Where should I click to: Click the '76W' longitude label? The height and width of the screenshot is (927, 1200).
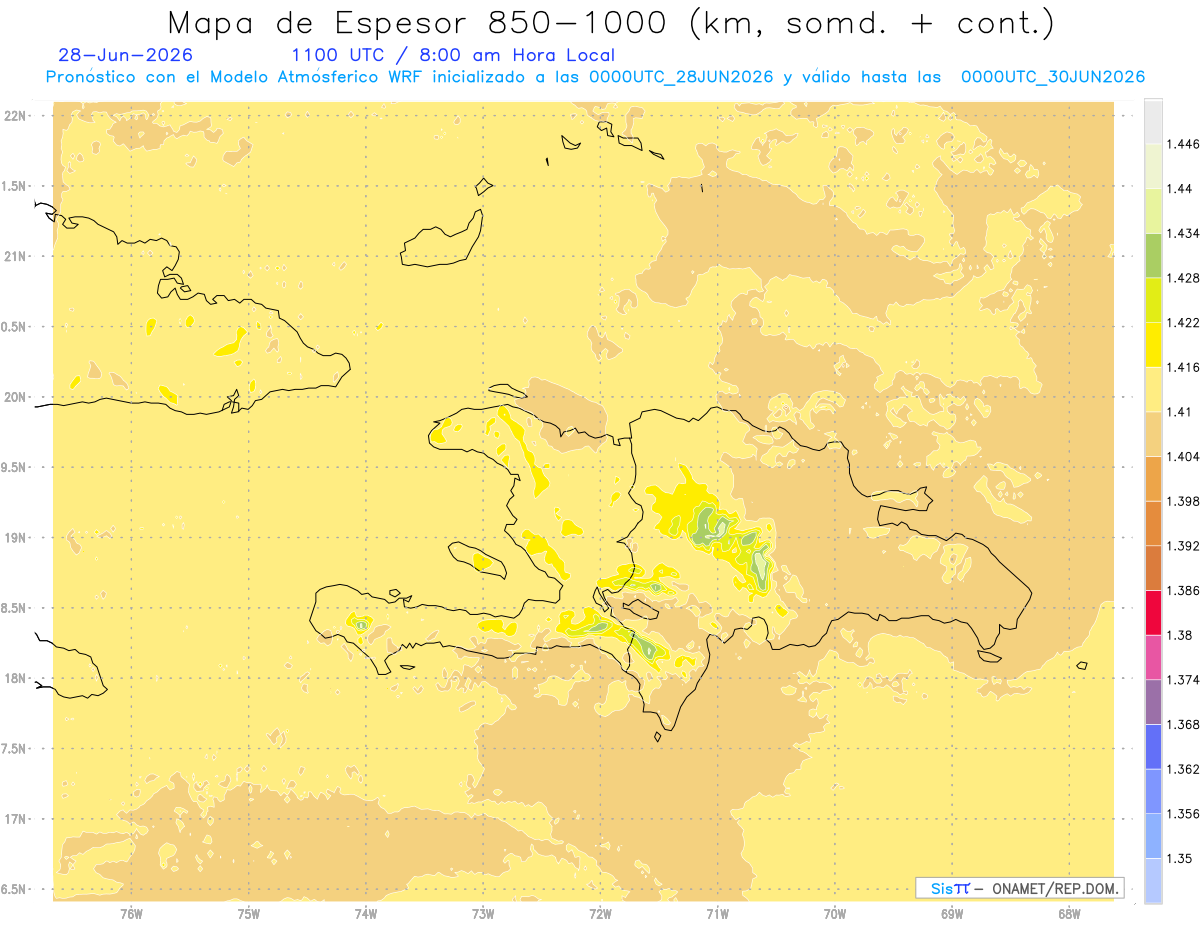point(131,914)
